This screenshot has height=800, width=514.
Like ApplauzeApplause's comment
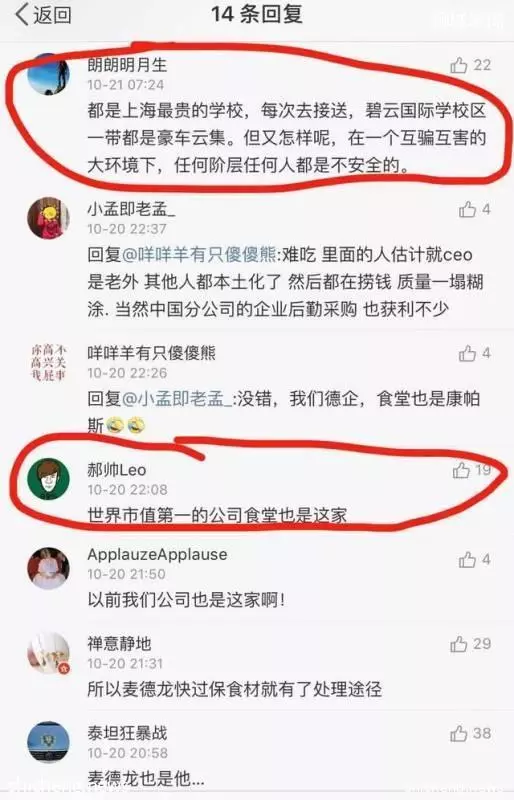tap(467, 560)
